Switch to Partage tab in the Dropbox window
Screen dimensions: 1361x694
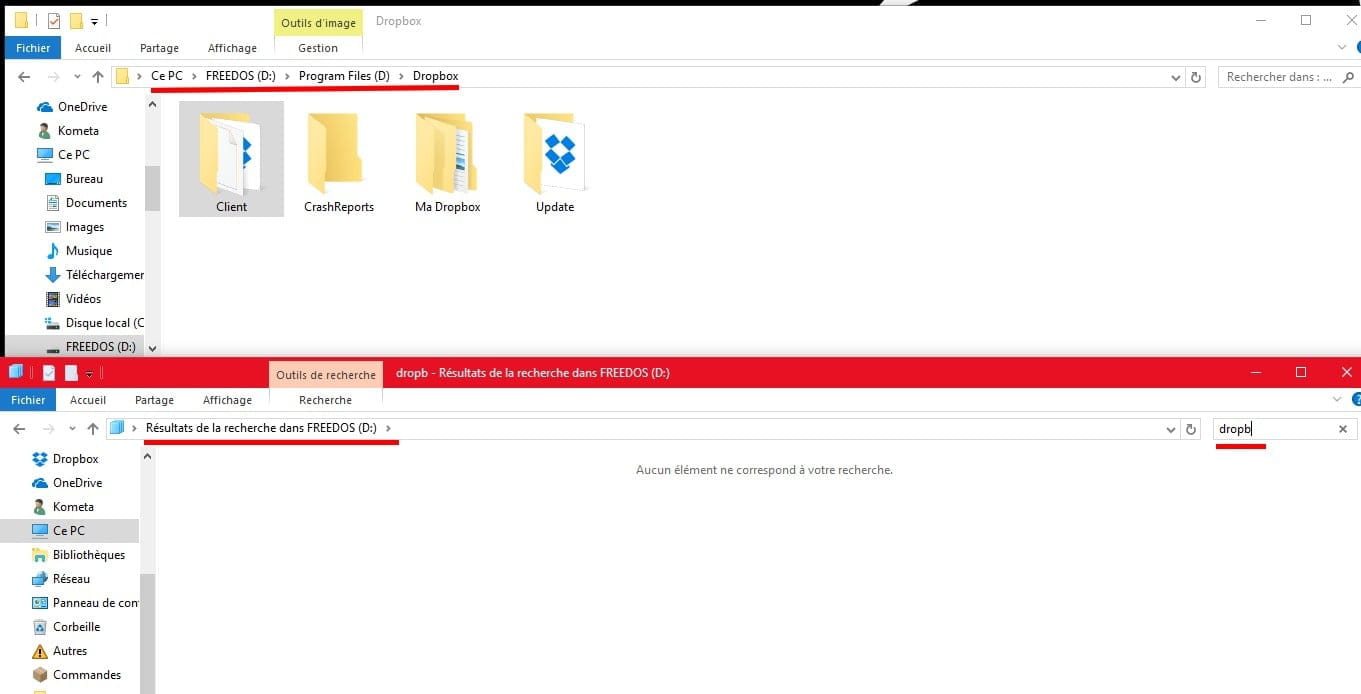pos(159,48)
